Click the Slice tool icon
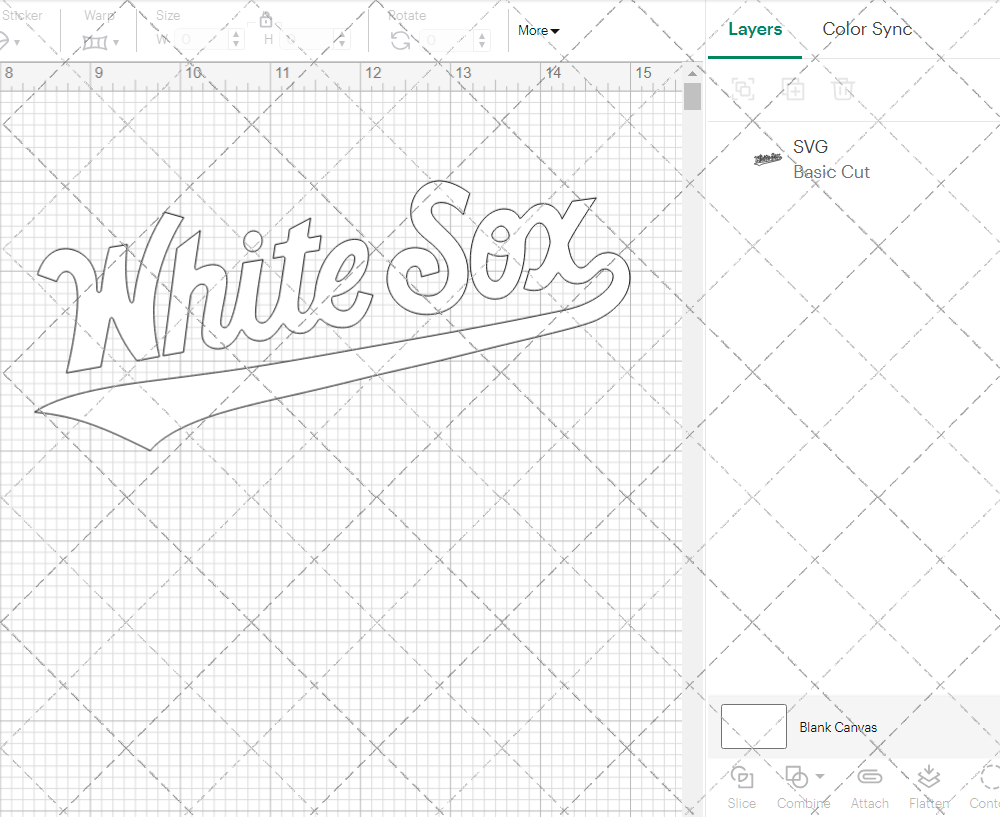Viewport: 1000px width, 817px height. click(742, 777)
